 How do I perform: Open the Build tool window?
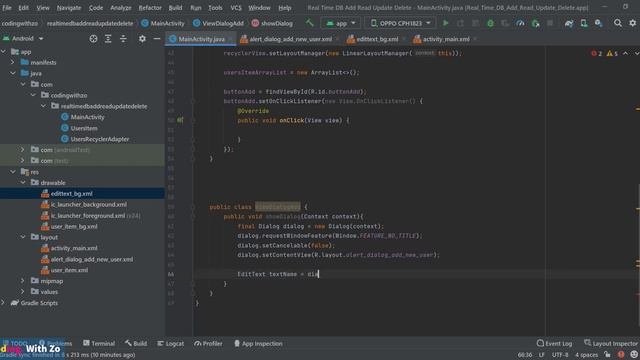136,344
